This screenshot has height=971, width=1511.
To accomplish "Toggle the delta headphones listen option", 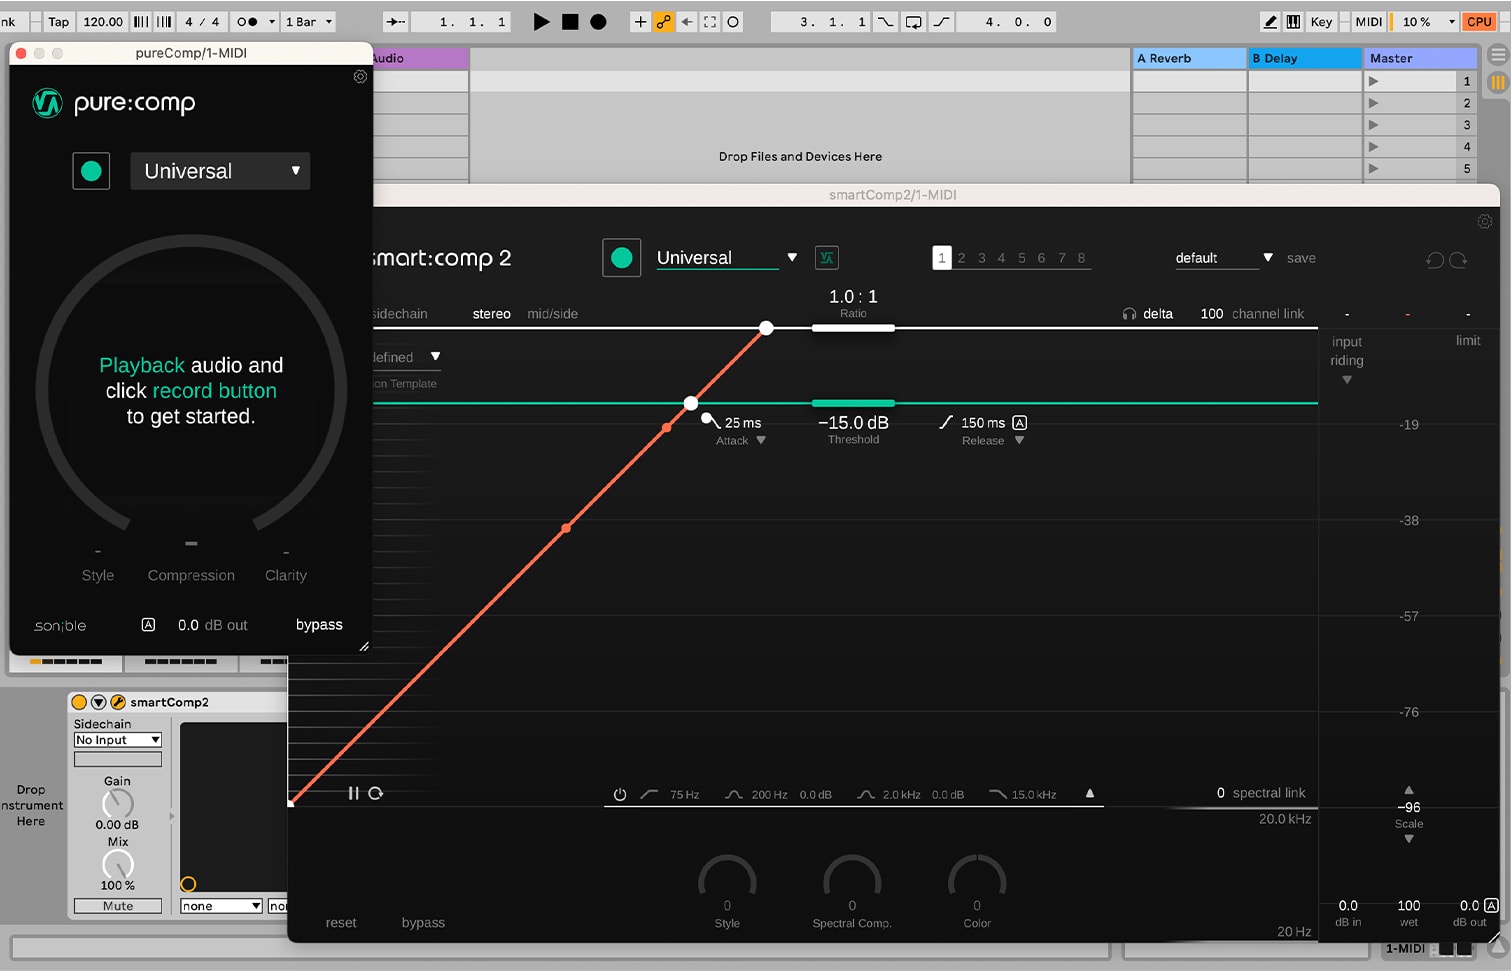I will [x=1129, y=314].
